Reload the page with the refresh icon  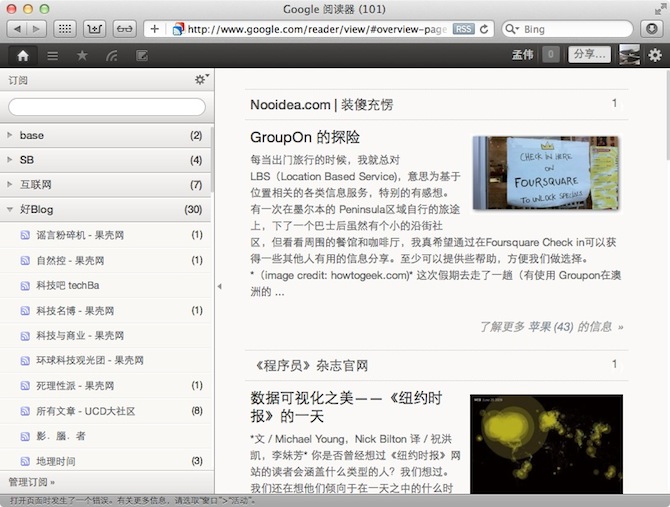484,29
